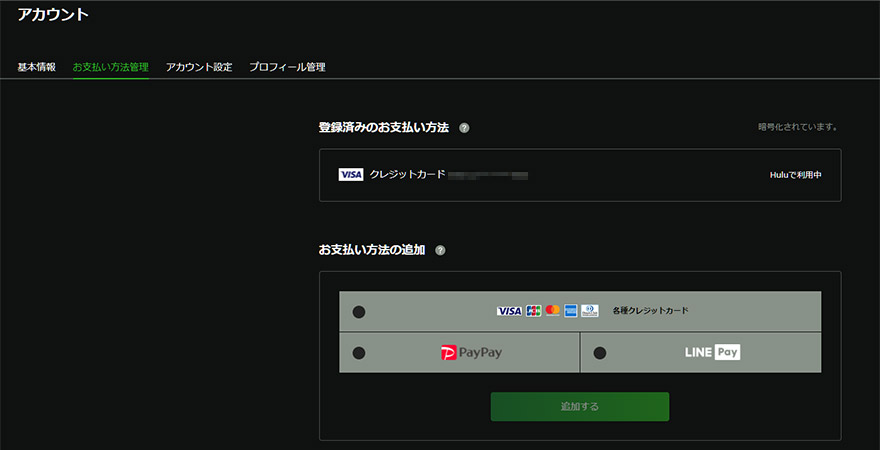The height and width of the screenshot is (450, 880).
Task: Click the クレジットカード label in registered method
Action: point(407,175)
